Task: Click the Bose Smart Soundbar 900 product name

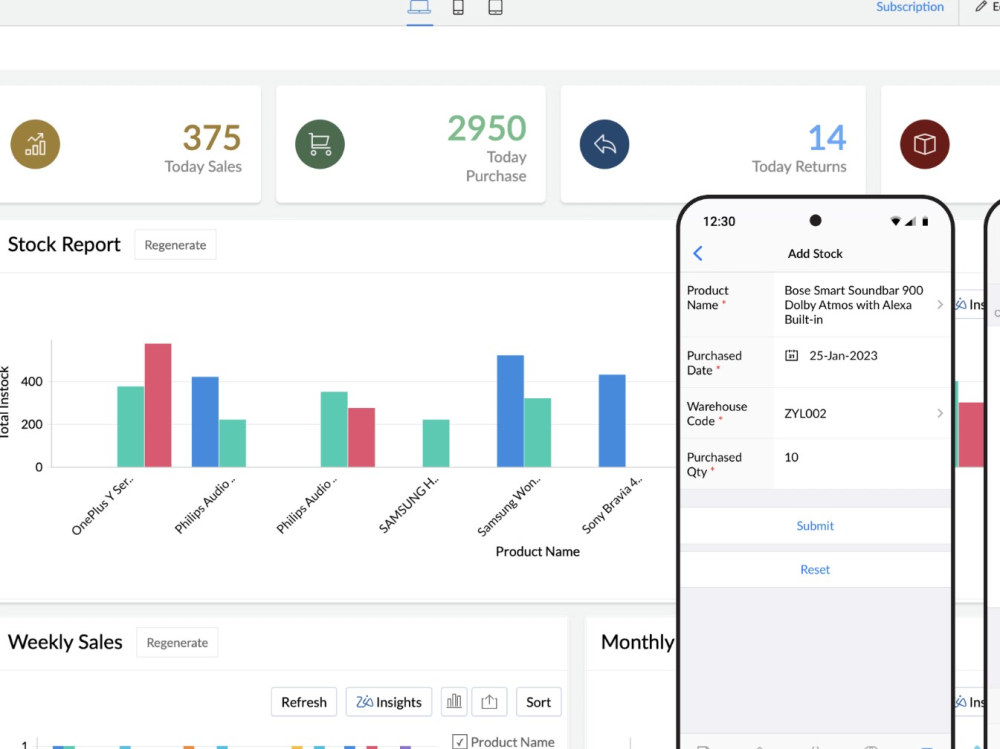Action: click(x=853, y=305)
